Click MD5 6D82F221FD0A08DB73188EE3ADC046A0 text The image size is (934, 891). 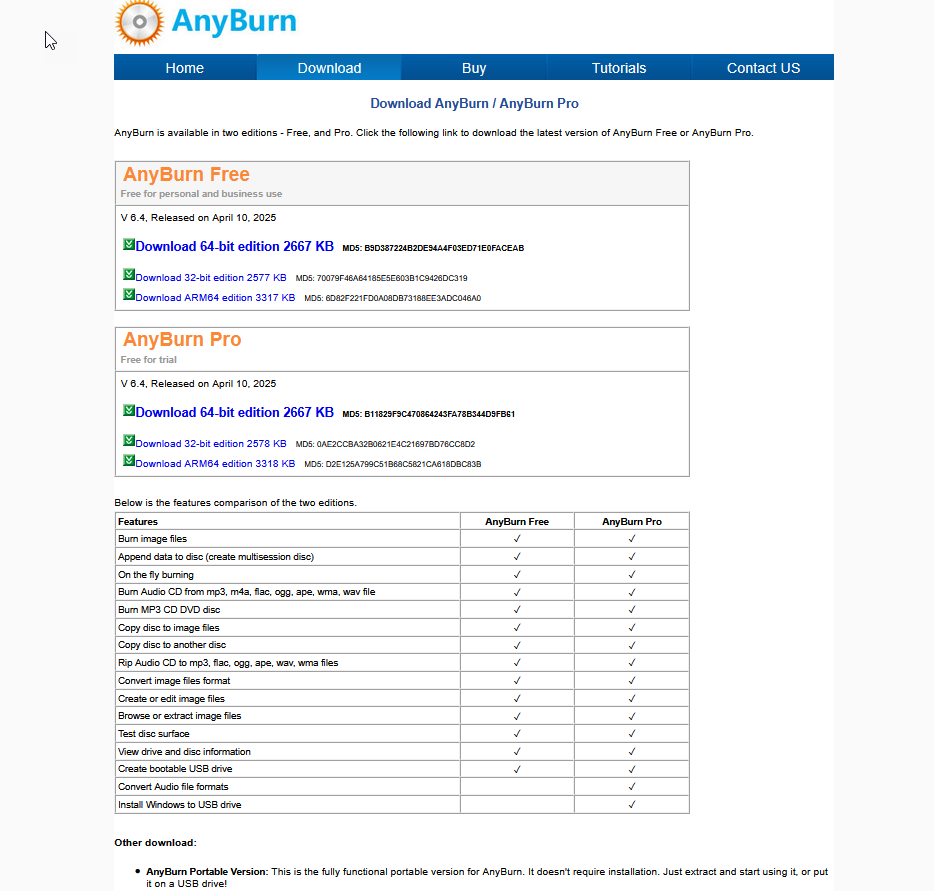(393, 298)
